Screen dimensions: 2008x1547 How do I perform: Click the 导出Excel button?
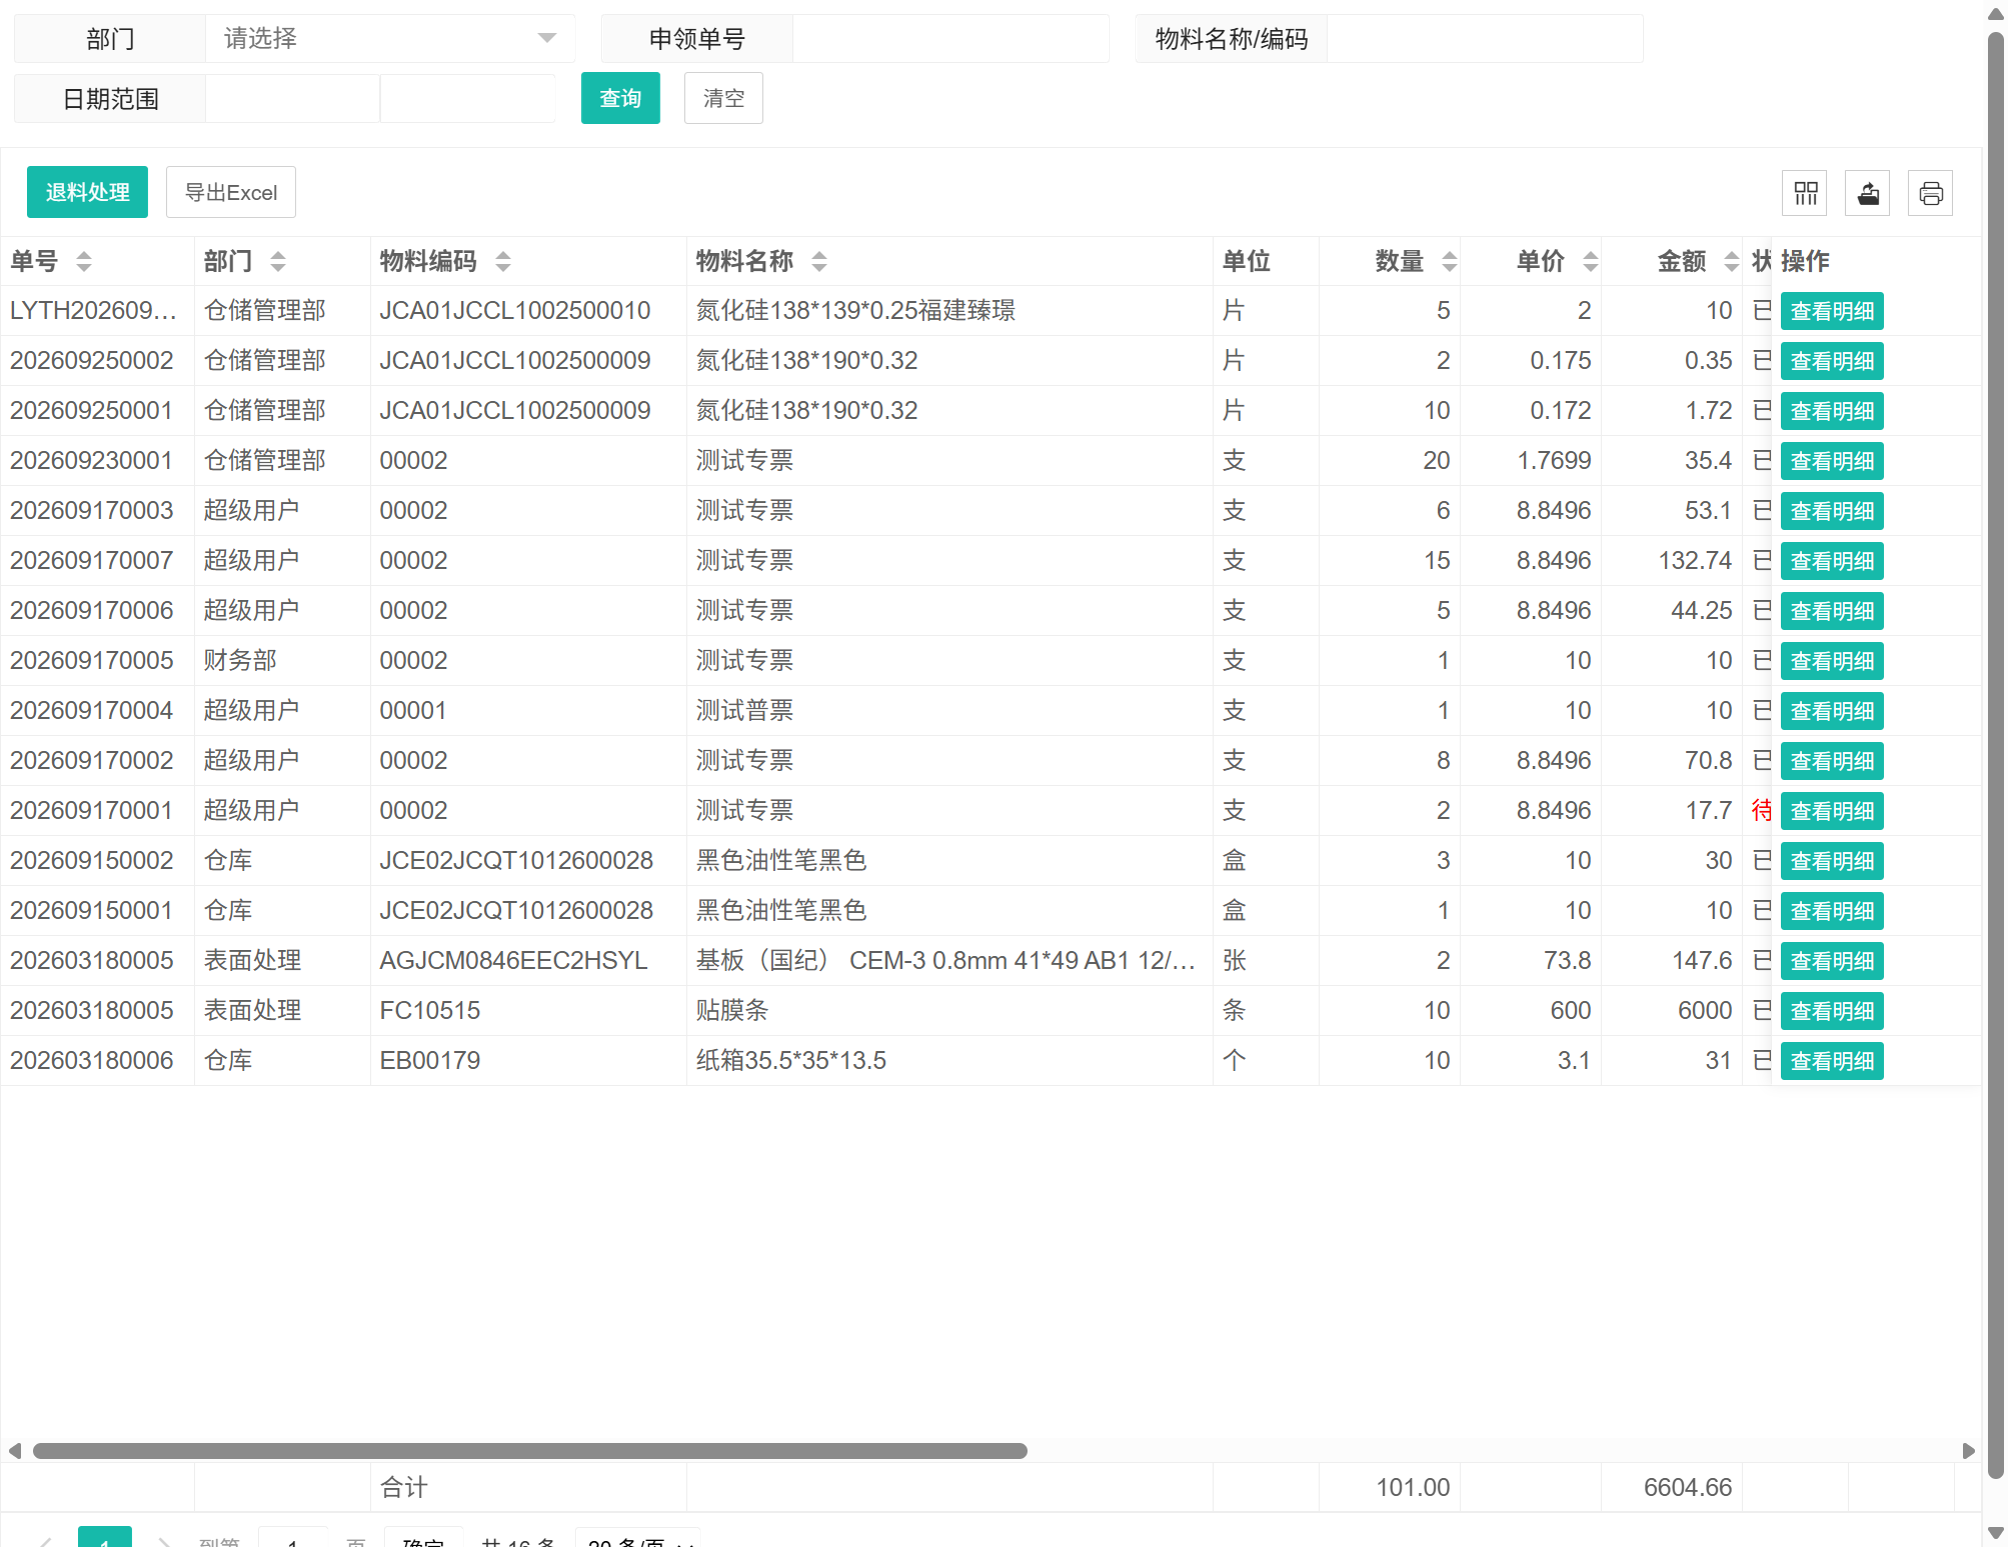click(231, 192)
